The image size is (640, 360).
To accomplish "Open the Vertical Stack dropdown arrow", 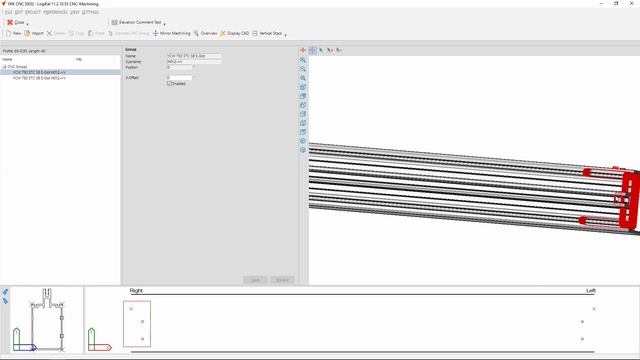I will (285, 35).
